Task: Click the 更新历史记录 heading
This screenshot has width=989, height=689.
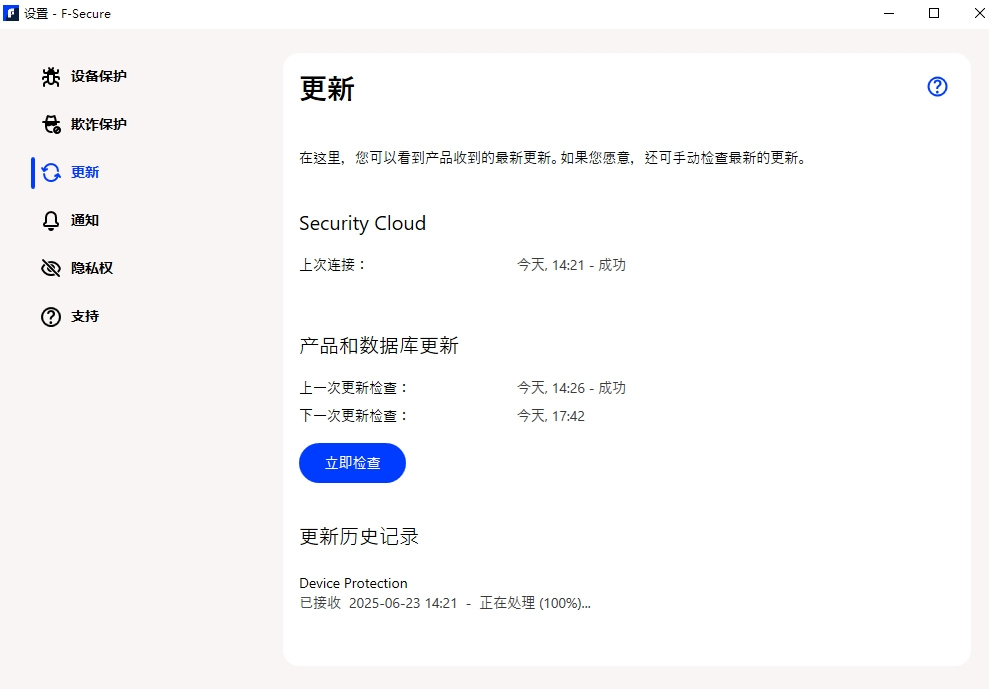Action: point(359,536)
